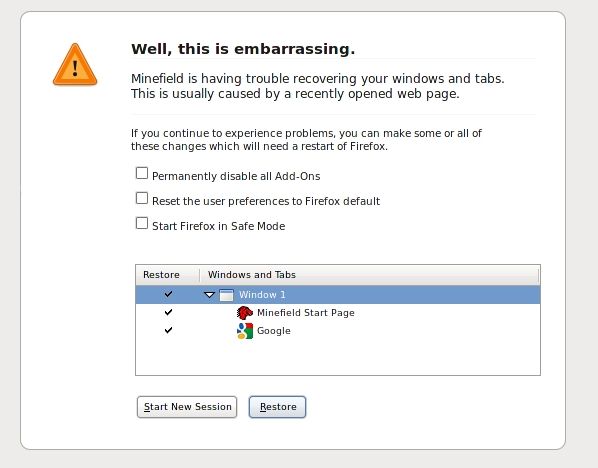Image resolution: width=598 pixels, height=468 pixels.
Task: Click the Google favicon in the tab list
Action: [244, 331]
